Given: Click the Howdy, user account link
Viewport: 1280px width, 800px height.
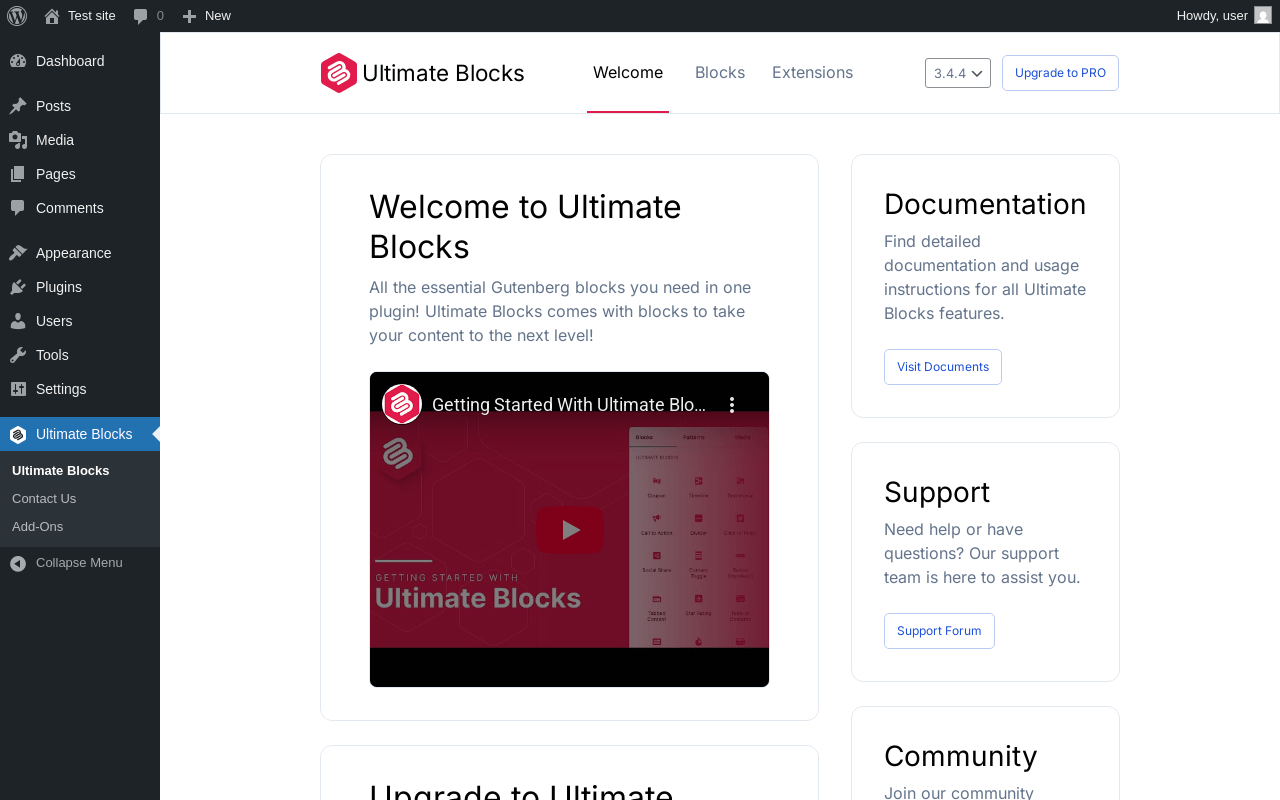Looking at the screenshot, I should click(1212, 16).
